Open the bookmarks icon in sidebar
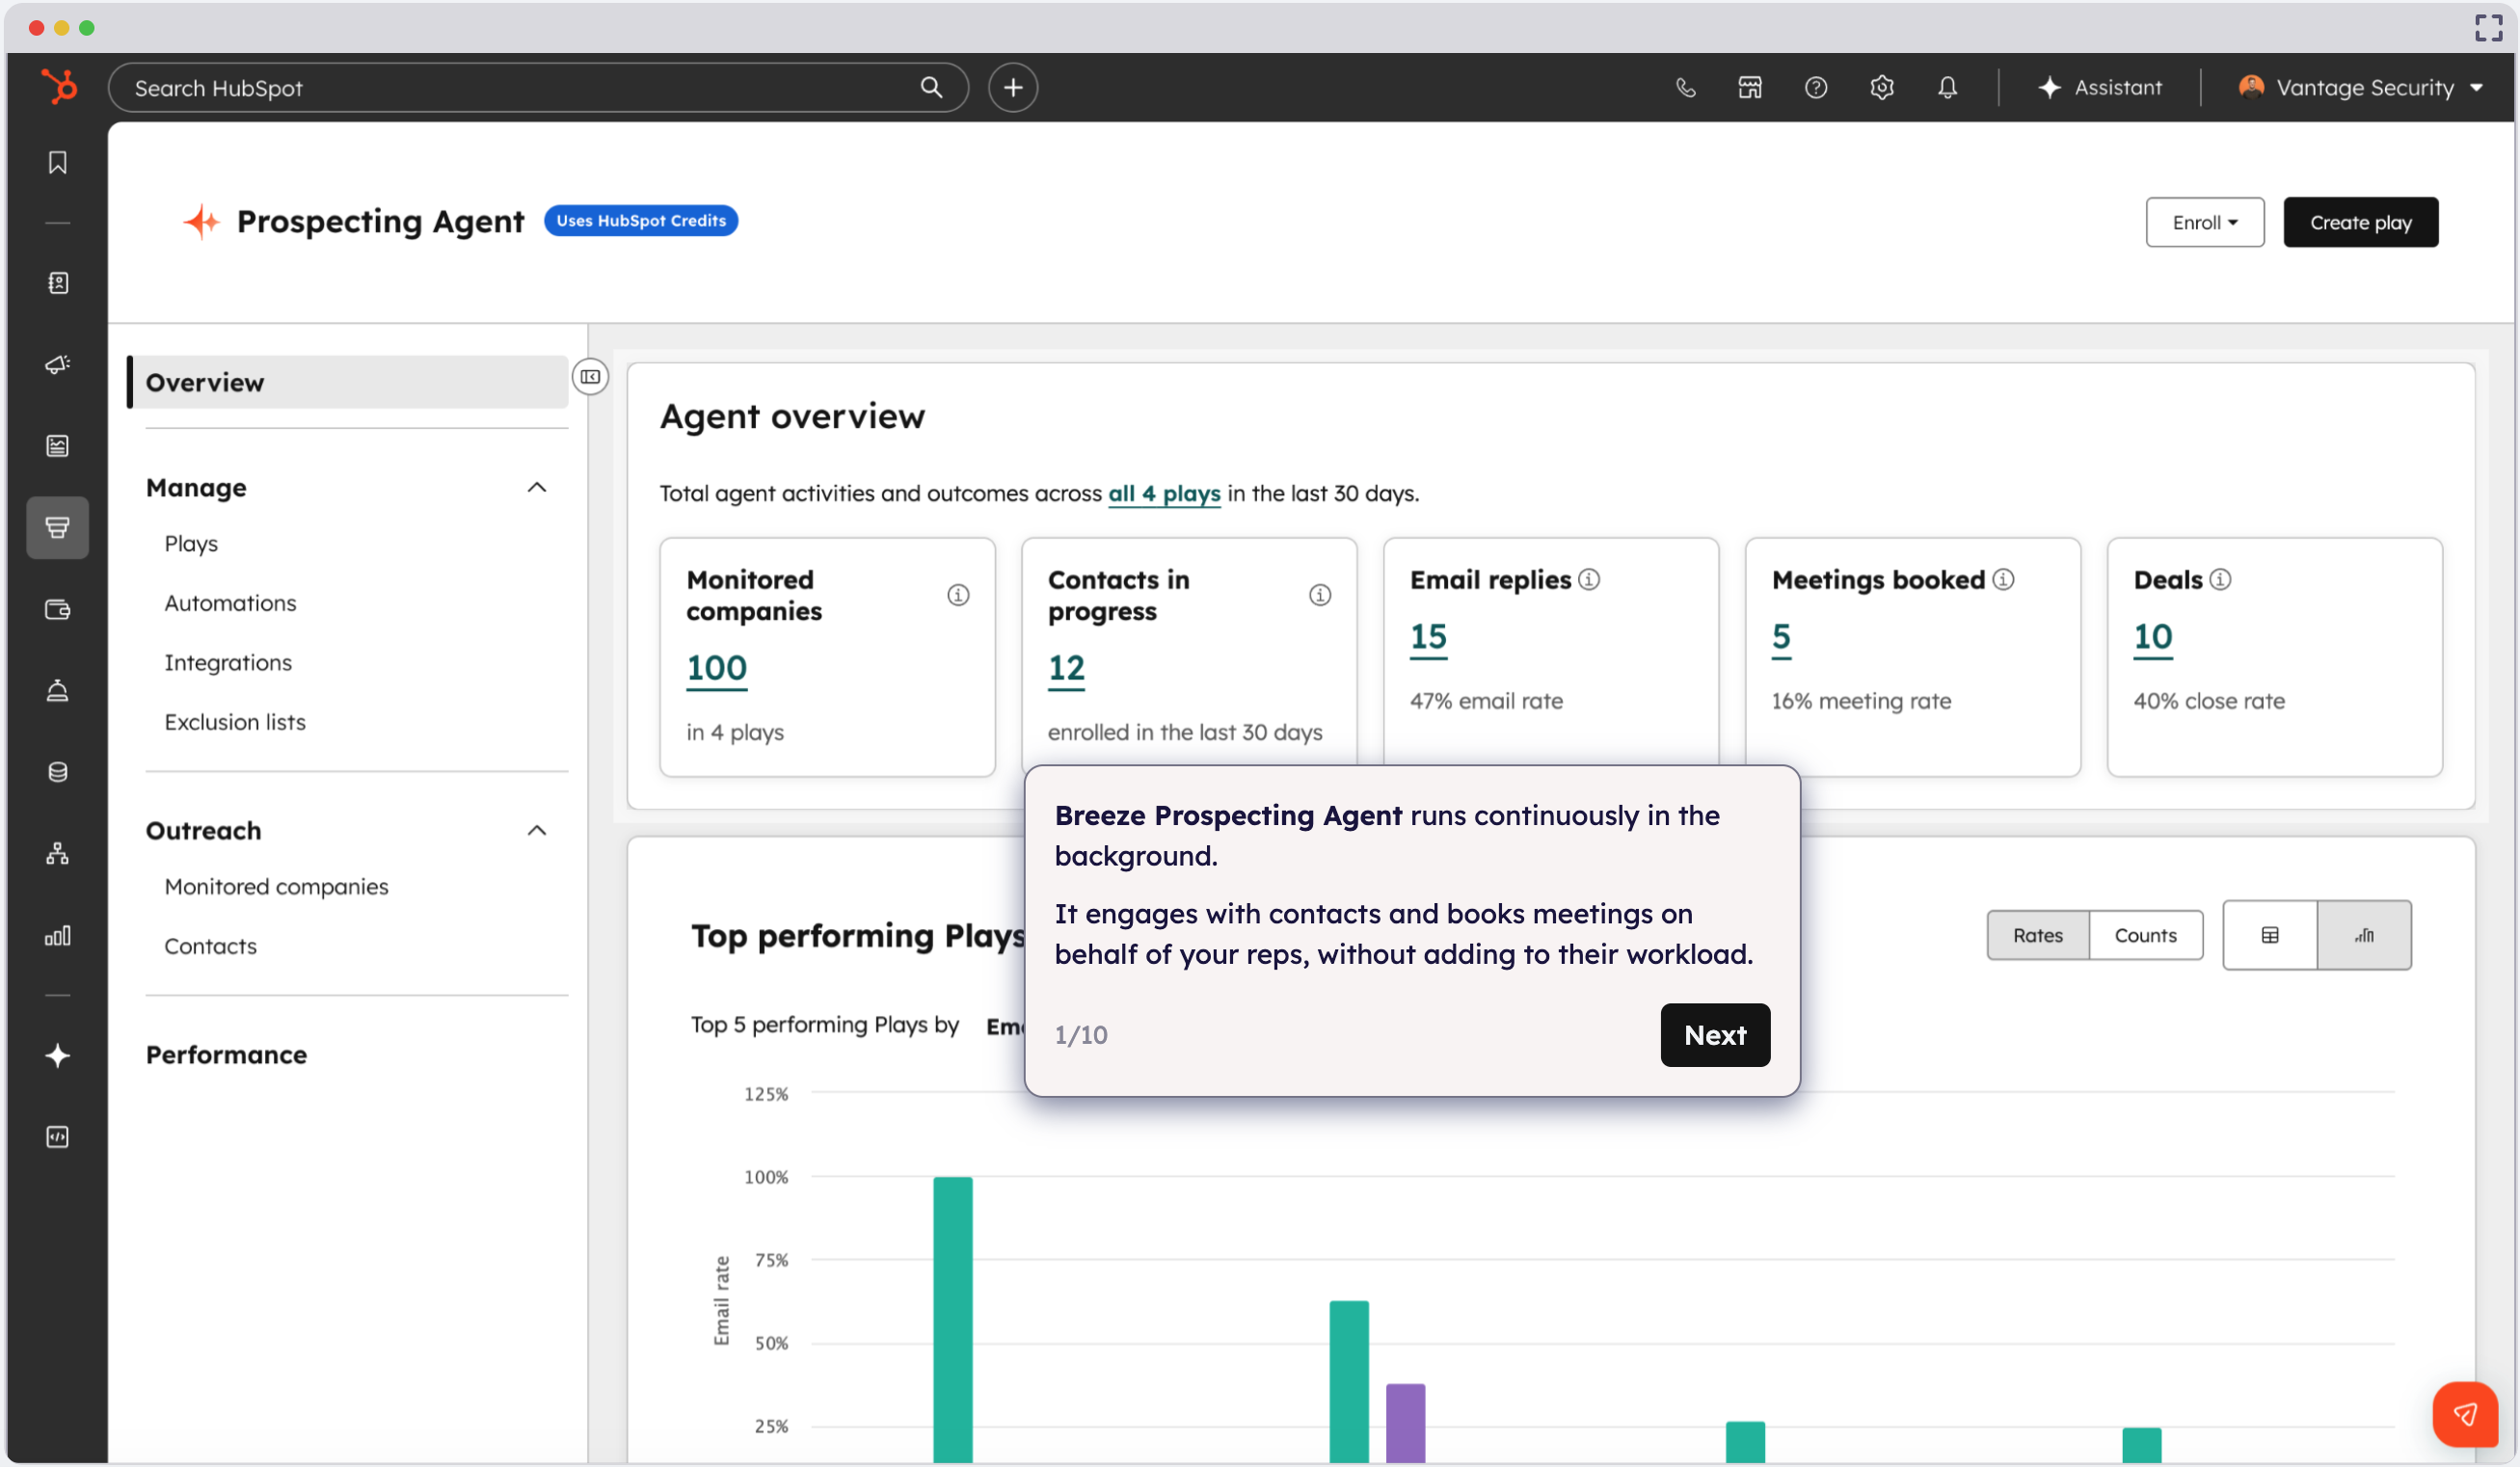This screenshot has height=1467, width=2520. coord(58,163)
